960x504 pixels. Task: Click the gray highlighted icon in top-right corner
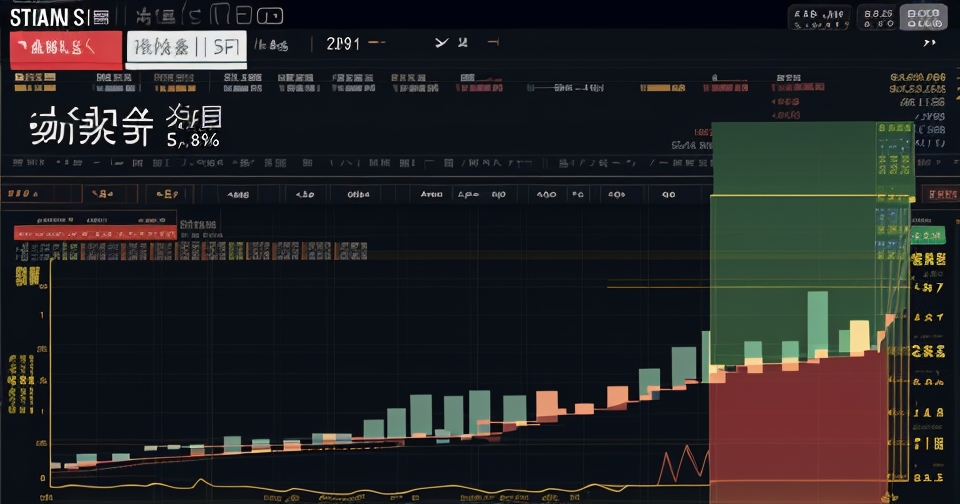click(922, 17)
